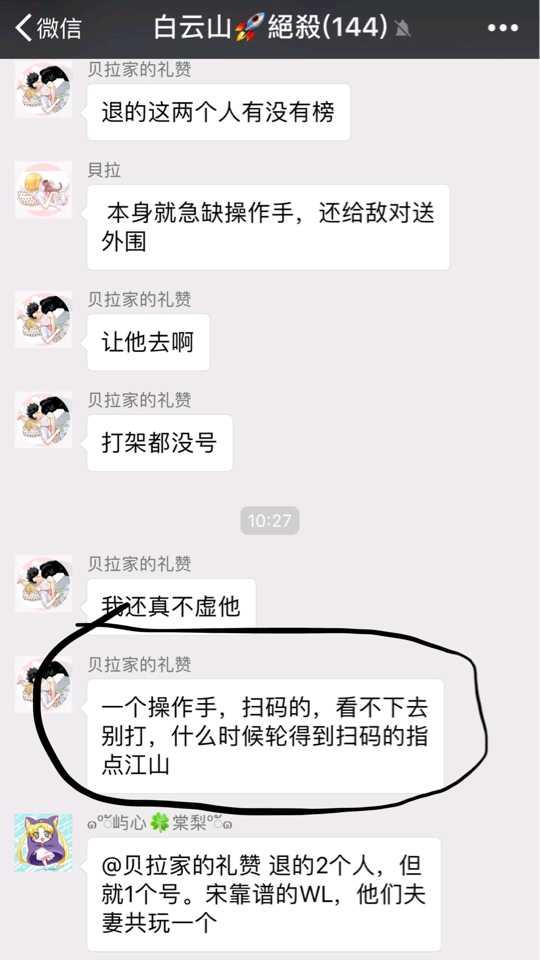Tap sender name 貝拉 above second message

tap(105, 170)
